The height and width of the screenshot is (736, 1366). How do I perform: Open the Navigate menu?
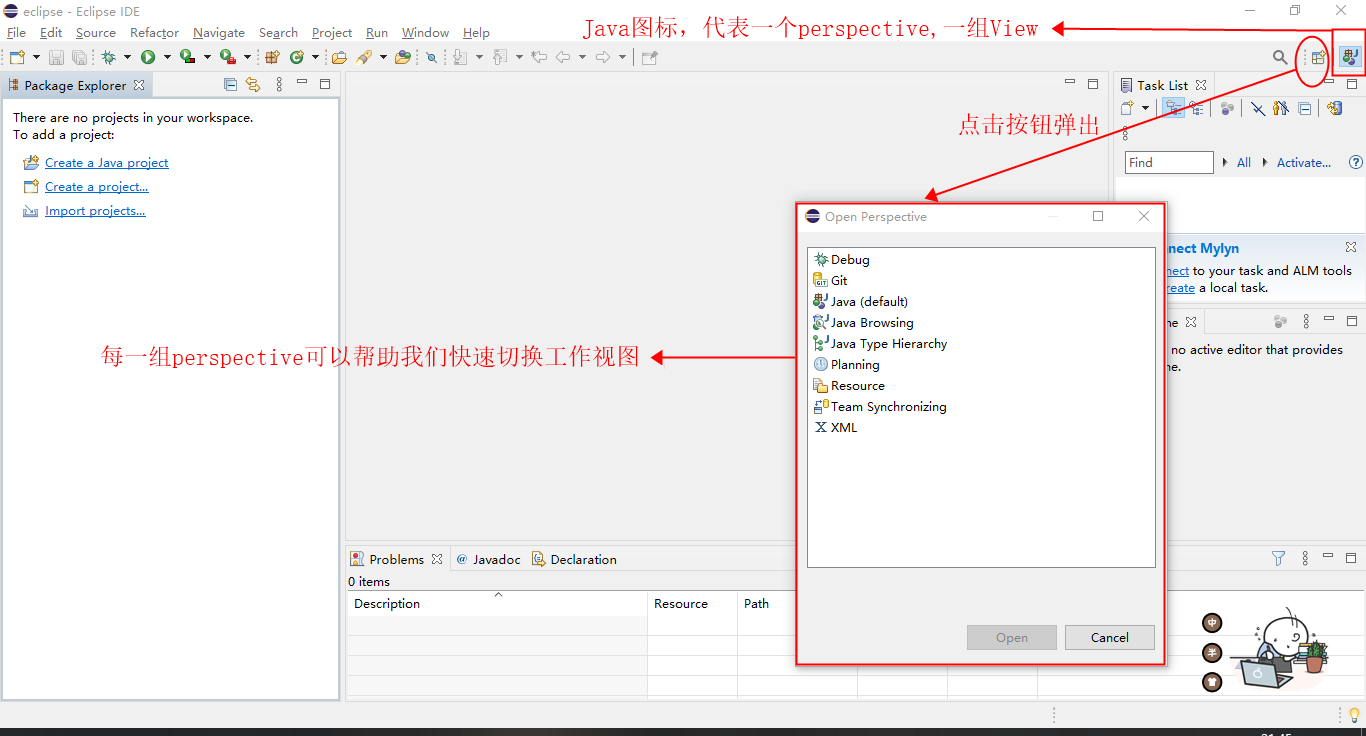(219, 33)
